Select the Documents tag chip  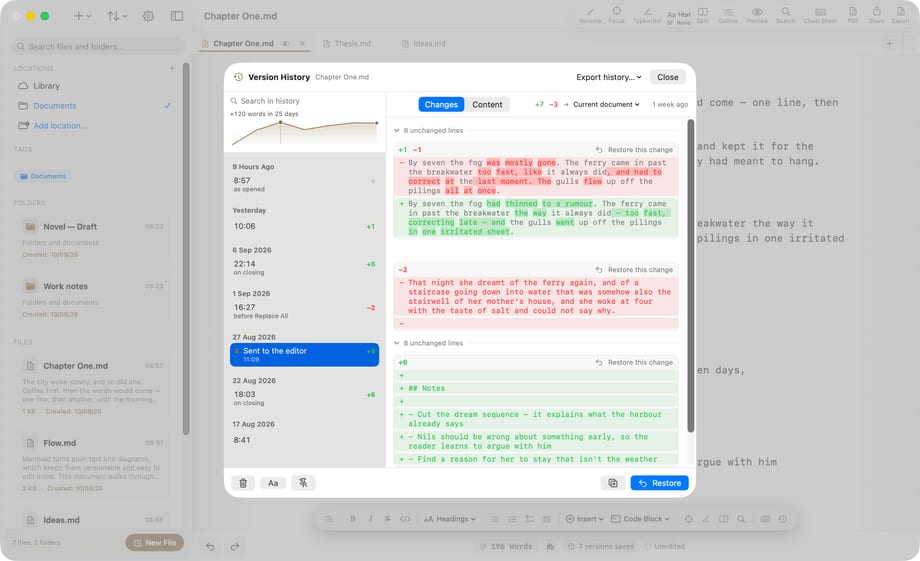[x=43, y=176]
